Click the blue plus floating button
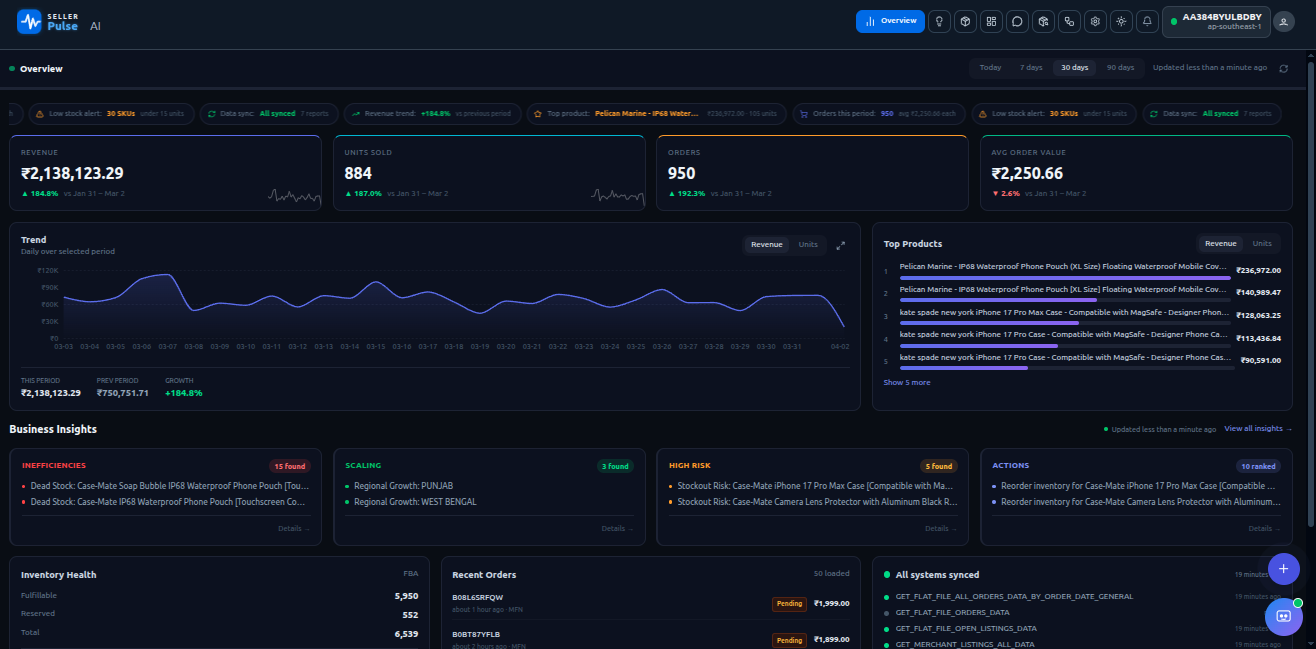This screenshot has width=1316, height=649. [x=1283, y=569]
